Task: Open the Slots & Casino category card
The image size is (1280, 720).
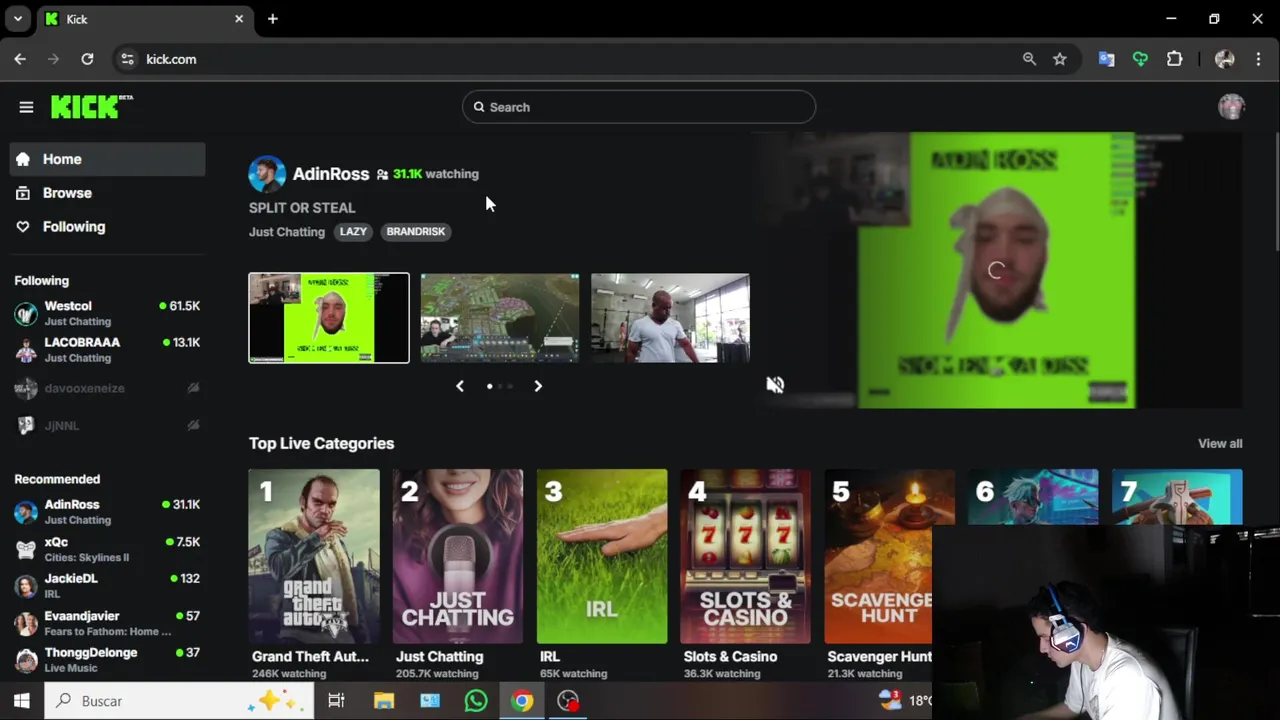Action: (x=746, y=556)
